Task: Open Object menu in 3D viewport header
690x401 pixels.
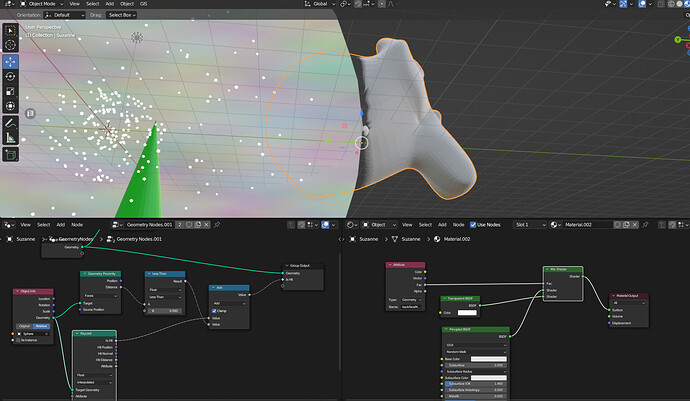Action: coord(127,4)
